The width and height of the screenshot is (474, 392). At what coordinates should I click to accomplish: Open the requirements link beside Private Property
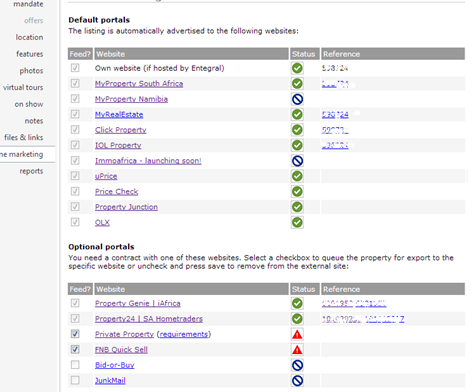[x=184, y=334]
